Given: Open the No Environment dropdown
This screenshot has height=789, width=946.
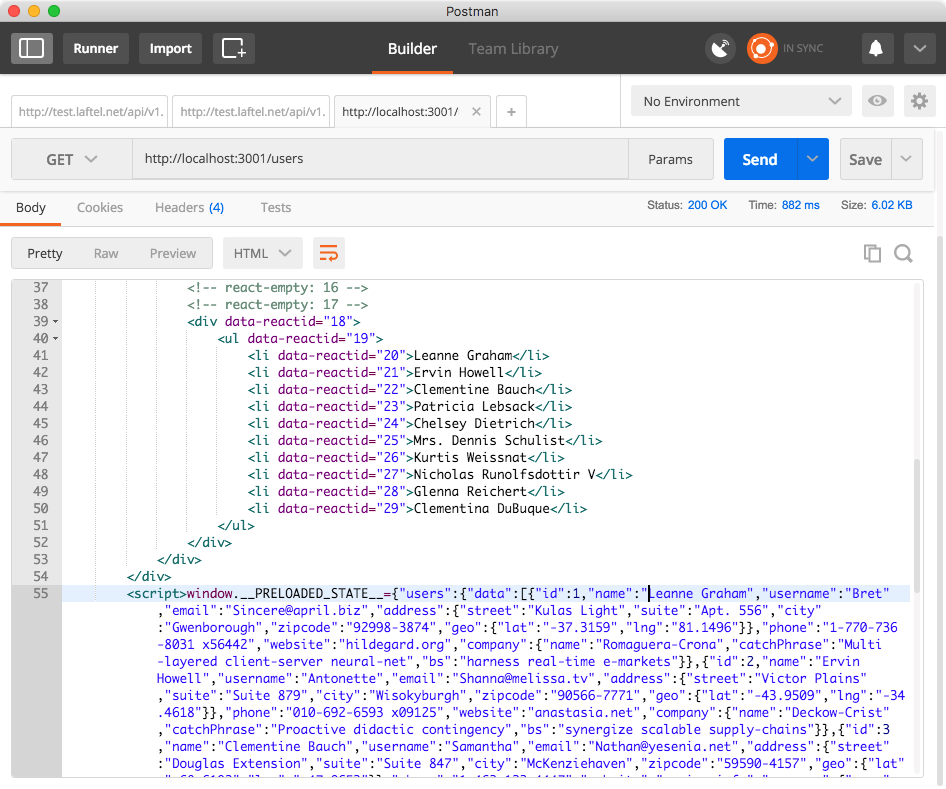Looking at the screenshot, I should point(741,101).
